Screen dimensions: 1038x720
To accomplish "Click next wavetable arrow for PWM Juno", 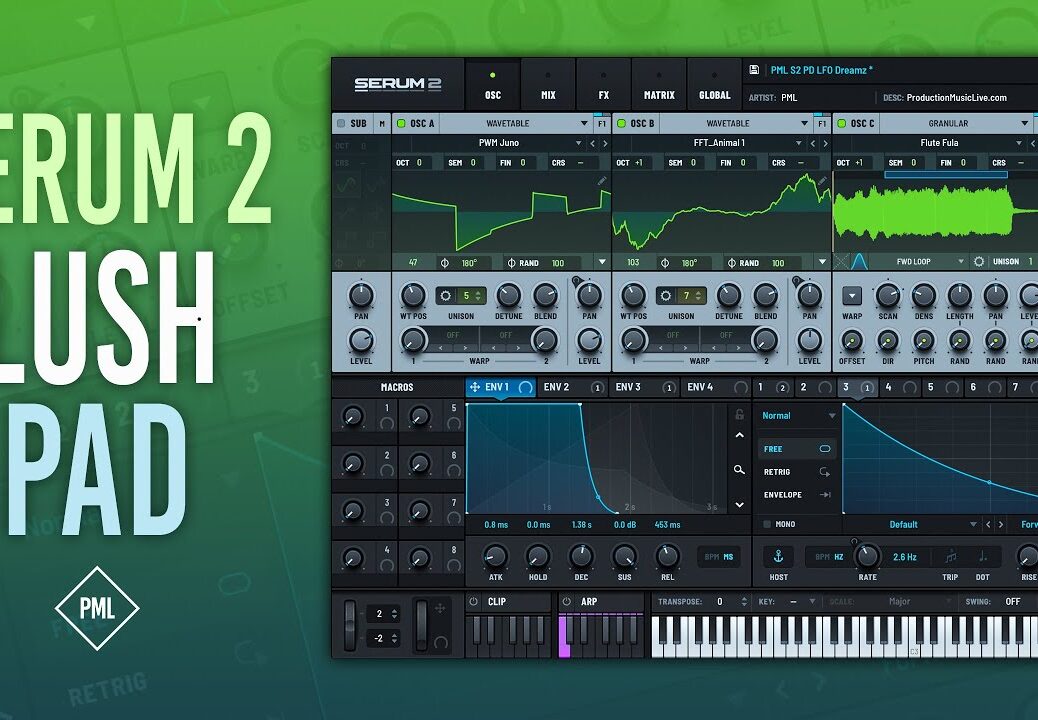I will click(x=604, y=143).
